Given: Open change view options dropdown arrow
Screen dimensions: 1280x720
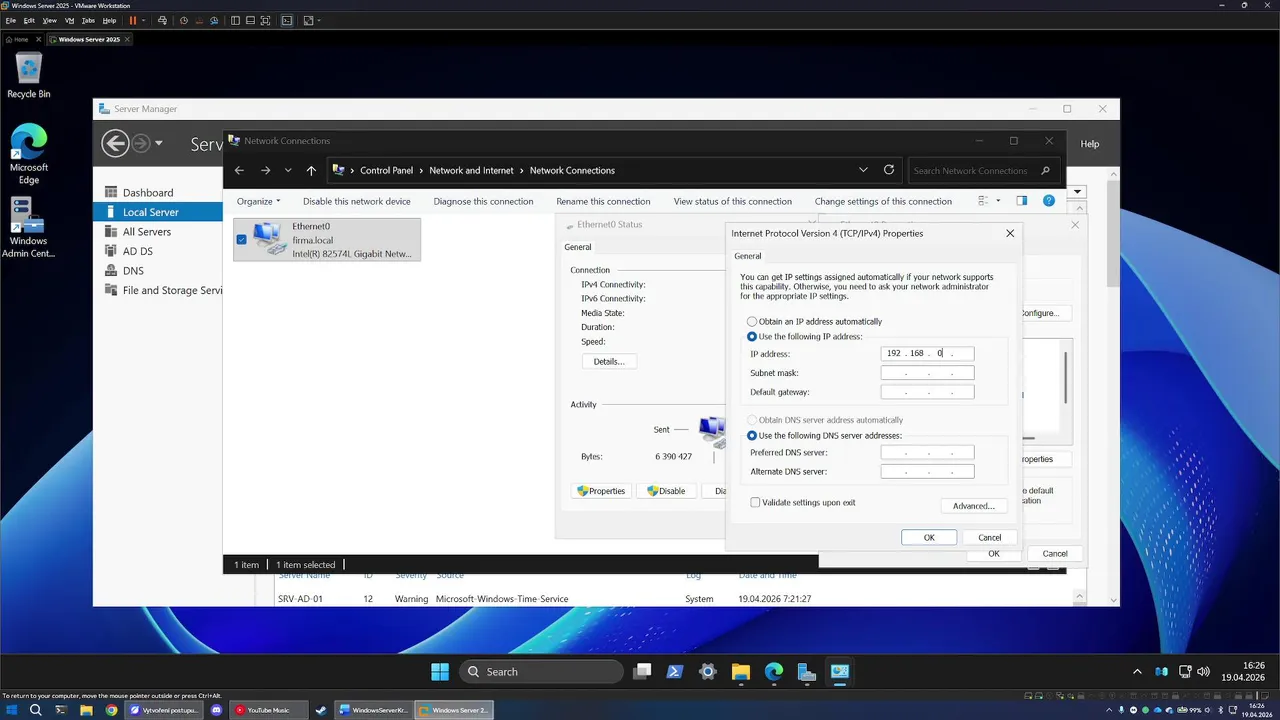Looking at the screenshot, I should pyautogui.click(x=996, y=201).
